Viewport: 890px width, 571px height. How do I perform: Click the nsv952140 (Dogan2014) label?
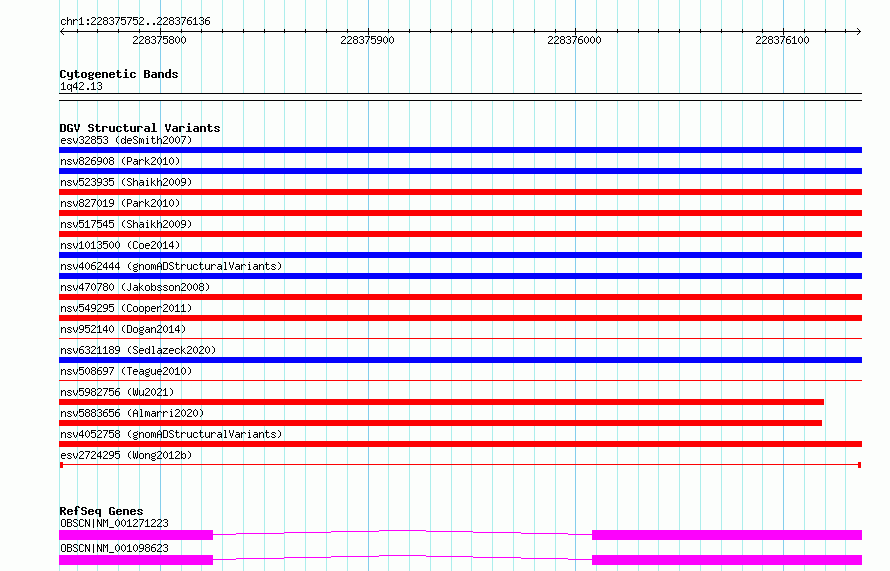click(123, 329)
